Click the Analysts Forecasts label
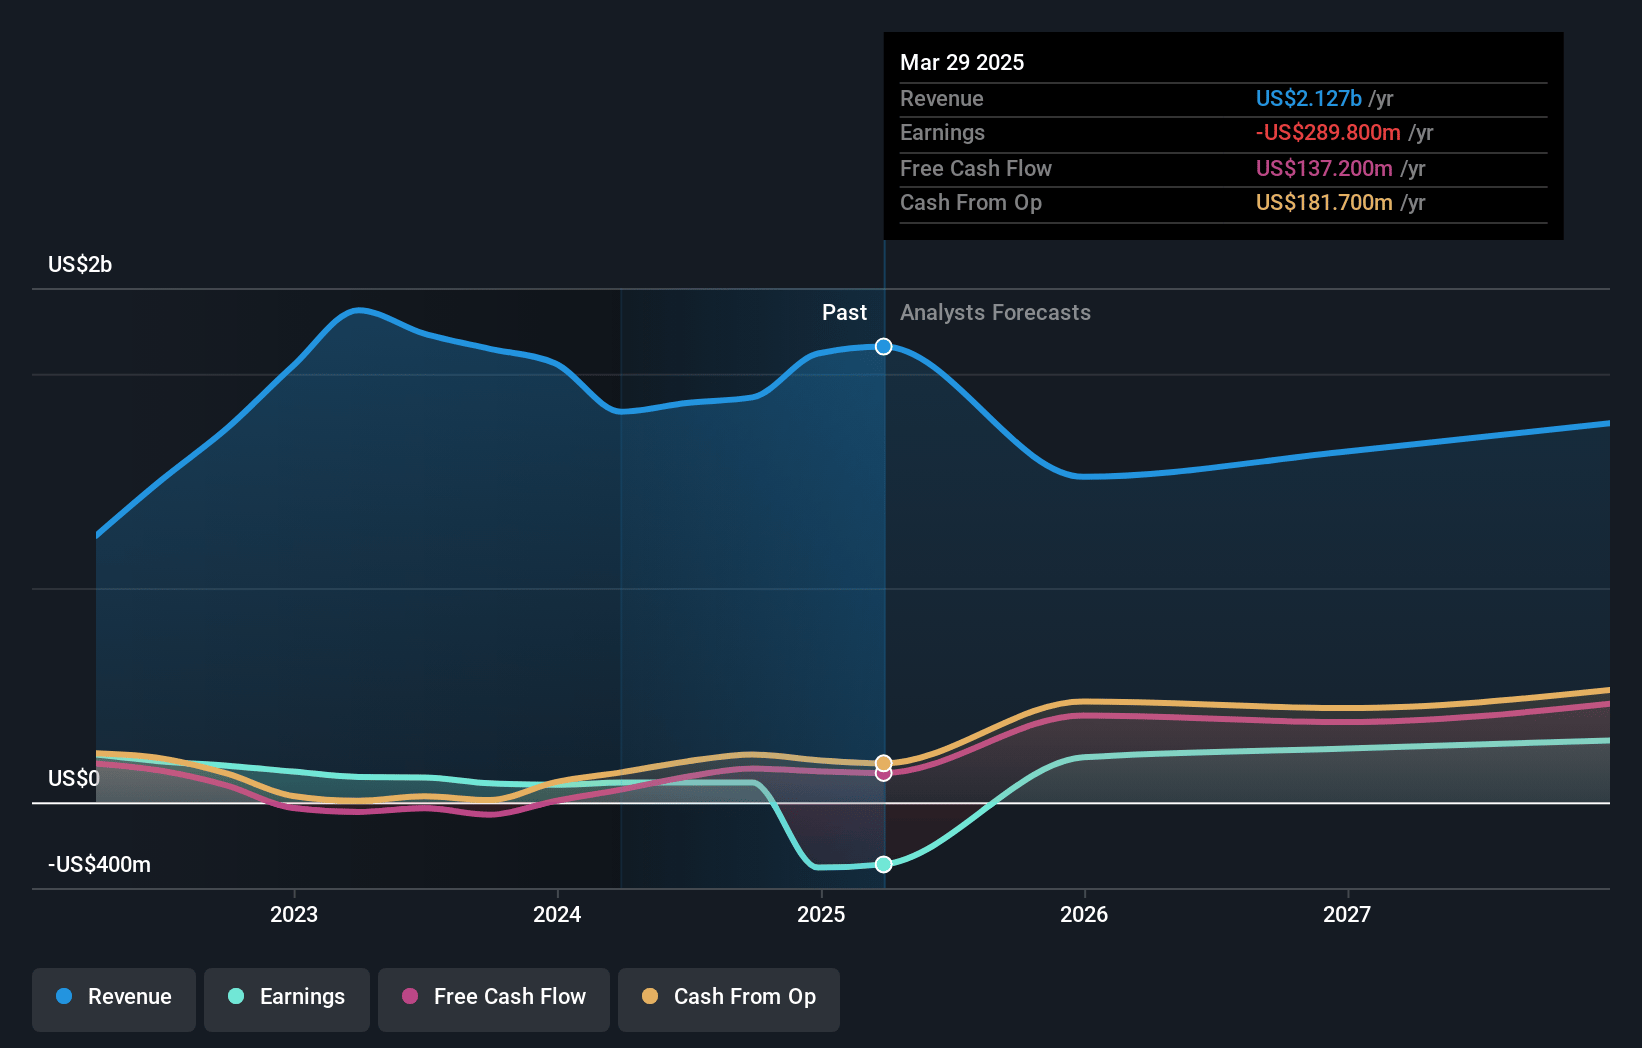The width and height of the screenshot is (1642, 1048). (995, 312)
